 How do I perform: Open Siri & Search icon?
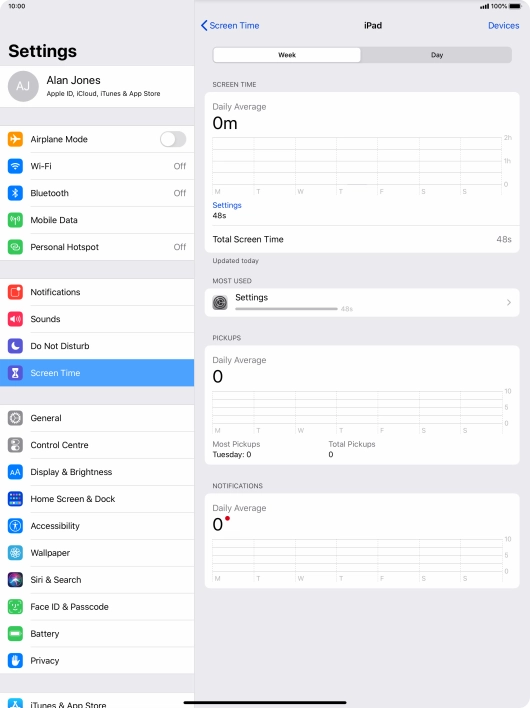(15, 580)
